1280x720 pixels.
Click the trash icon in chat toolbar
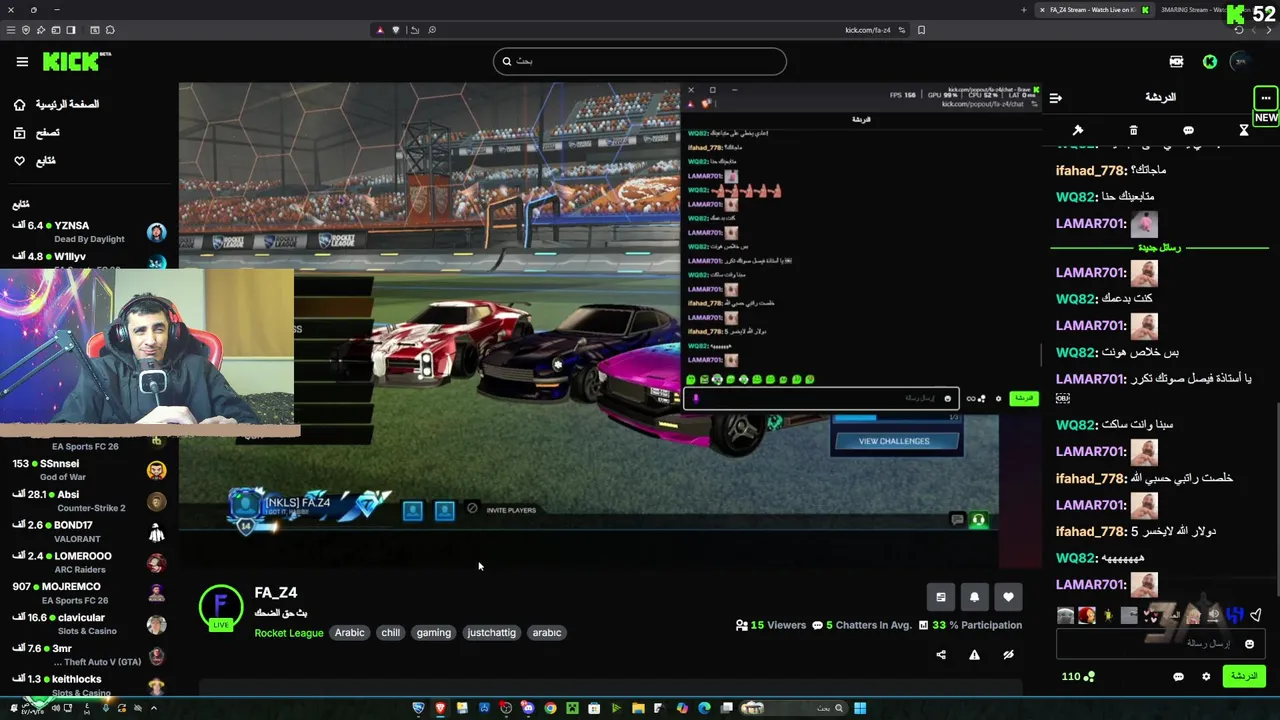(1133, 130)
